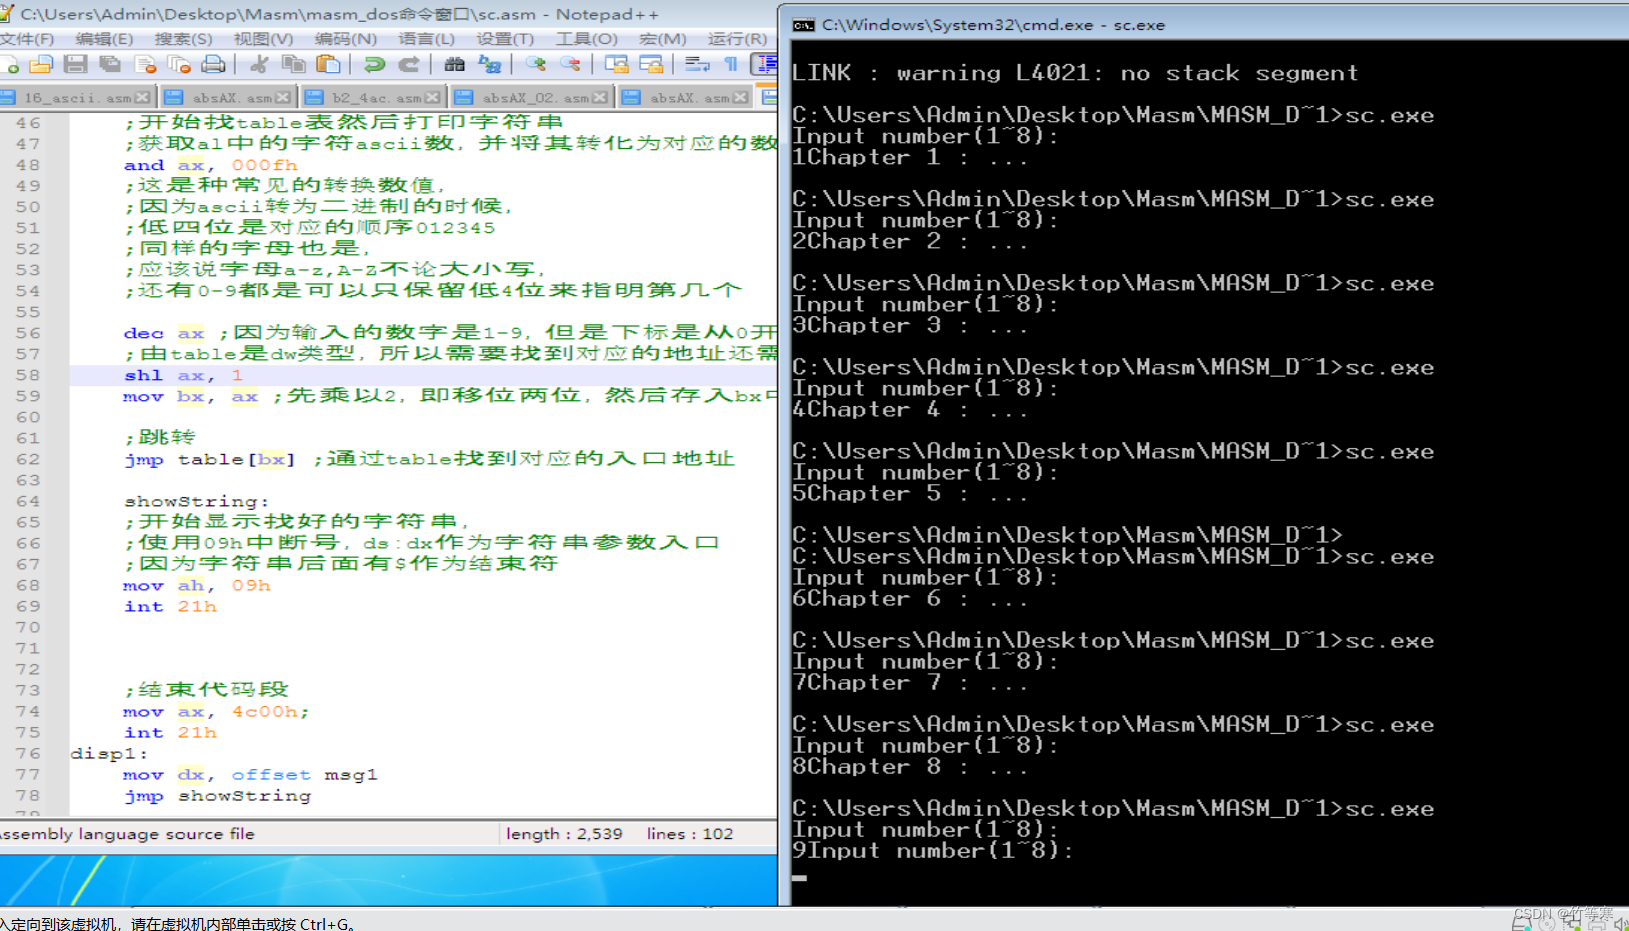The image size is (1629, 931).
Task: Open the 视图(V) menu
Action: (263, 38)
